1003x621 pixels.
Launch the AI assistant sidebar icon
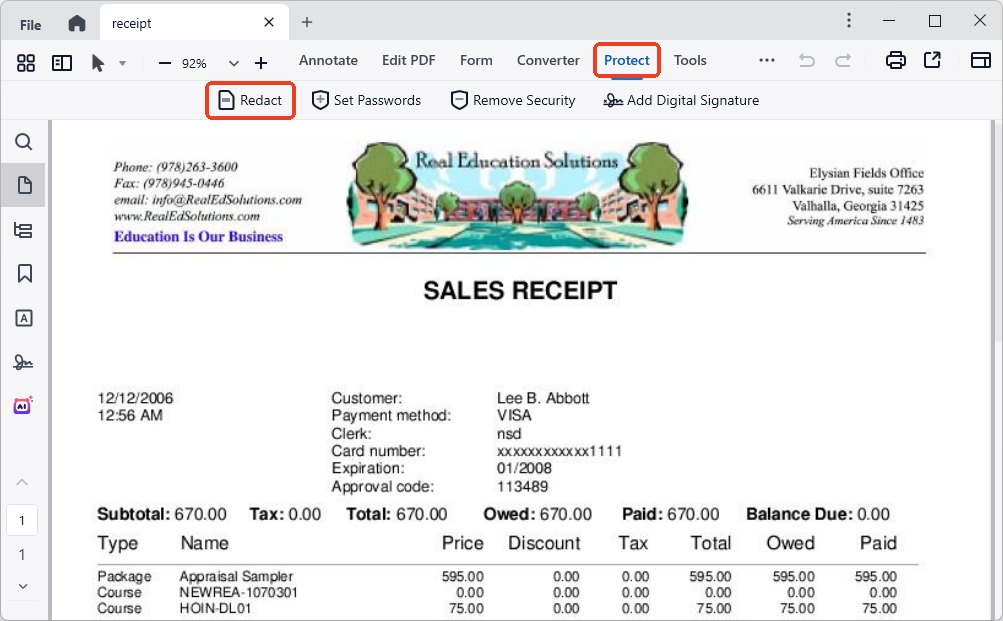point(24,405)
